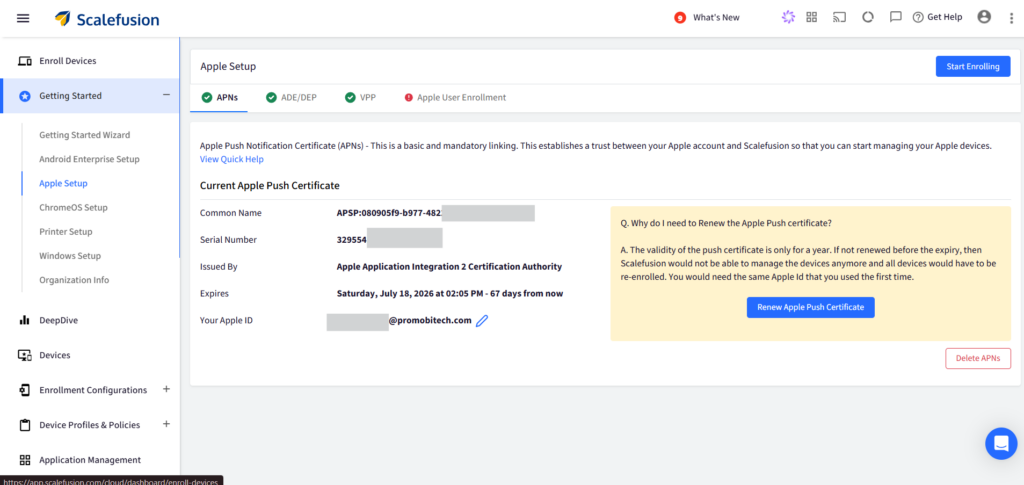Click the Get Help text link
1024x485 pixels.
pyautogui.click(x=944, y=18)
